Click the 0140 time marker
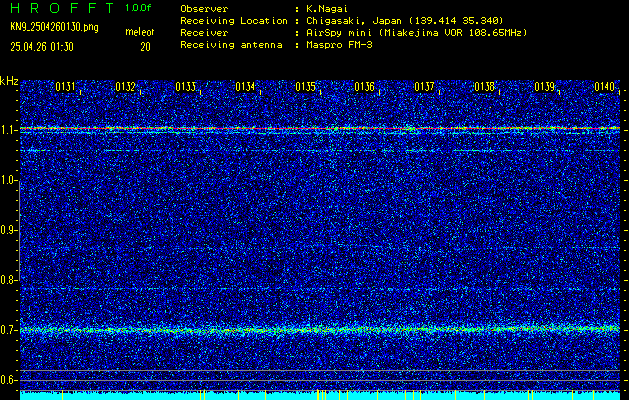The image size is (629, 400). (605, 87)
